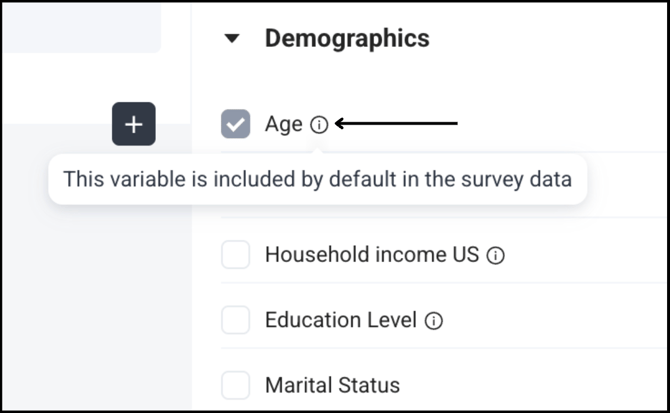Viewport: 670px width, 413px height.
Task: Show info for Education Level
Action: tap(433, 321)
